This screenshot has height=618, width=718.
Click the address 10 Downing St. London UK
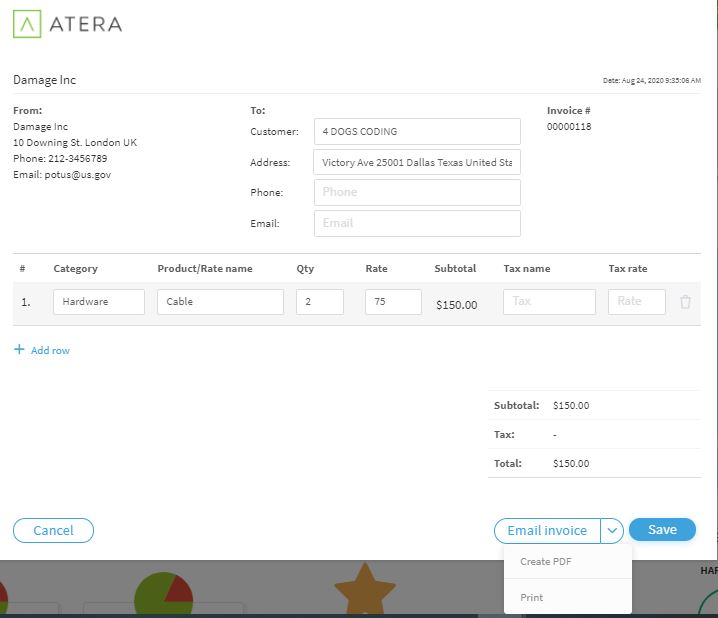coord(75,142)
